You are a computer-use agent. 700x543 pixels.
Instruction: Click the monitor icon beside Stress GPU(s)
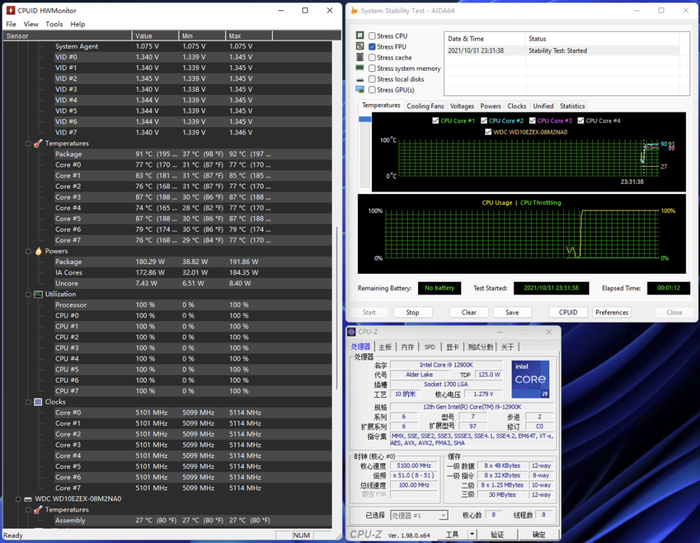[360, 90]
